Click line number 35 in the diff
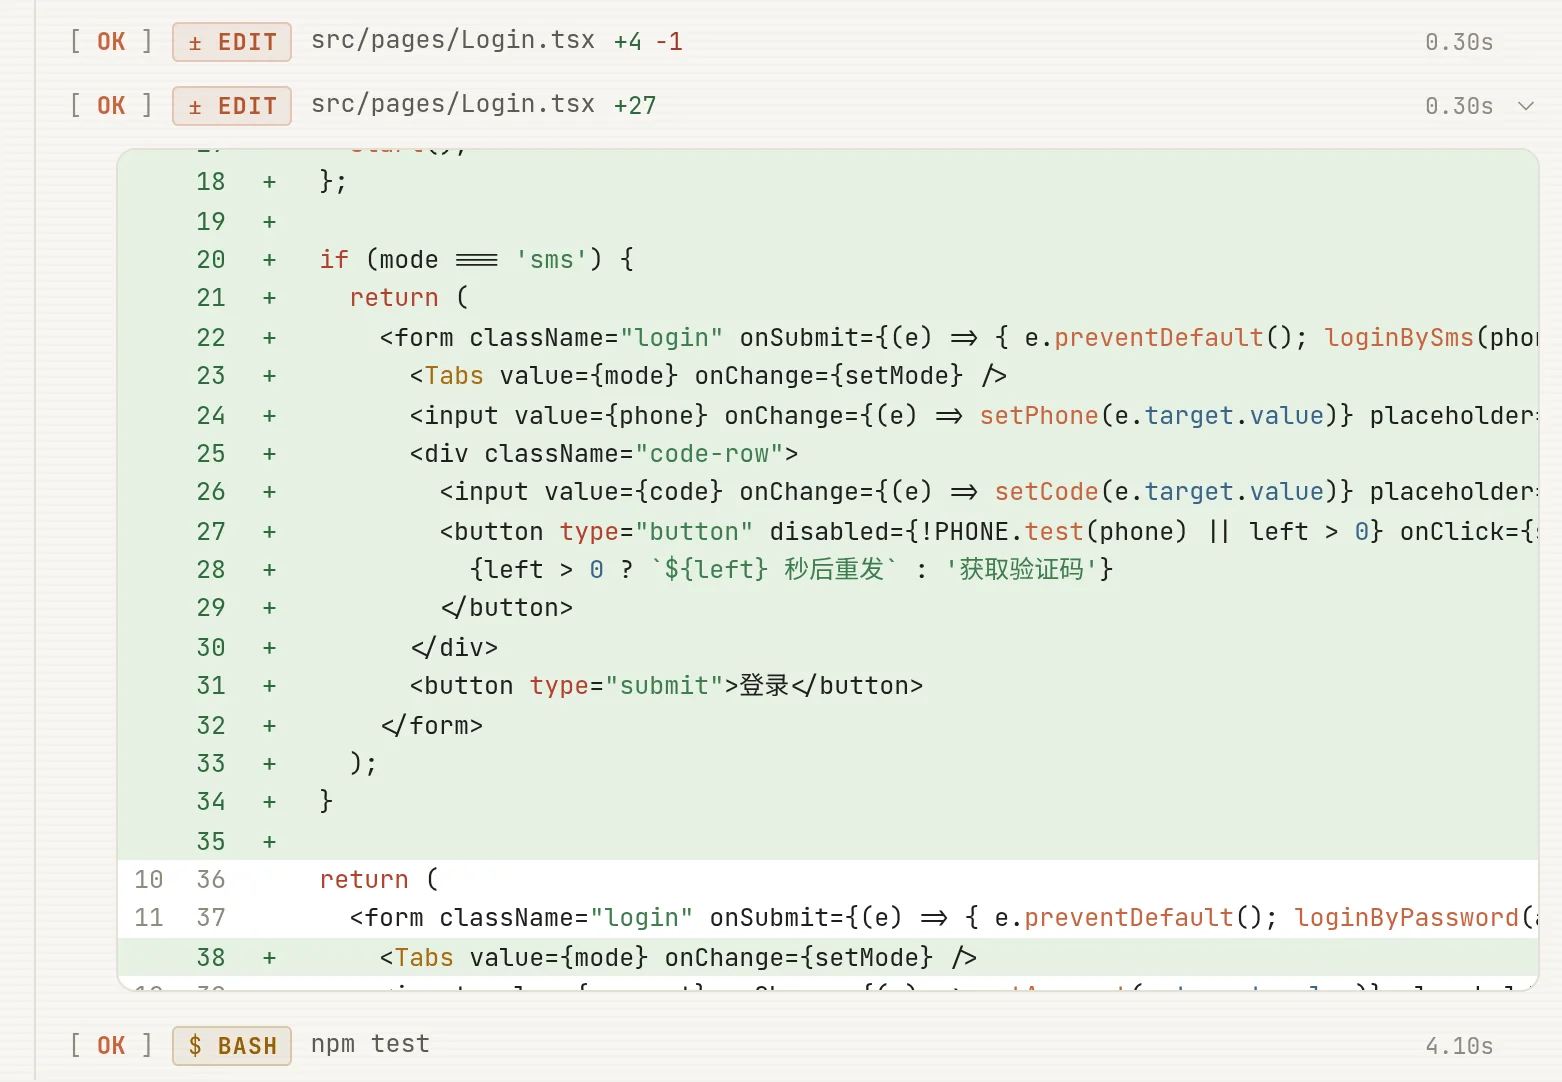Image resolution: width=1562 pixels, height=1082 pixels. (211, 842)
